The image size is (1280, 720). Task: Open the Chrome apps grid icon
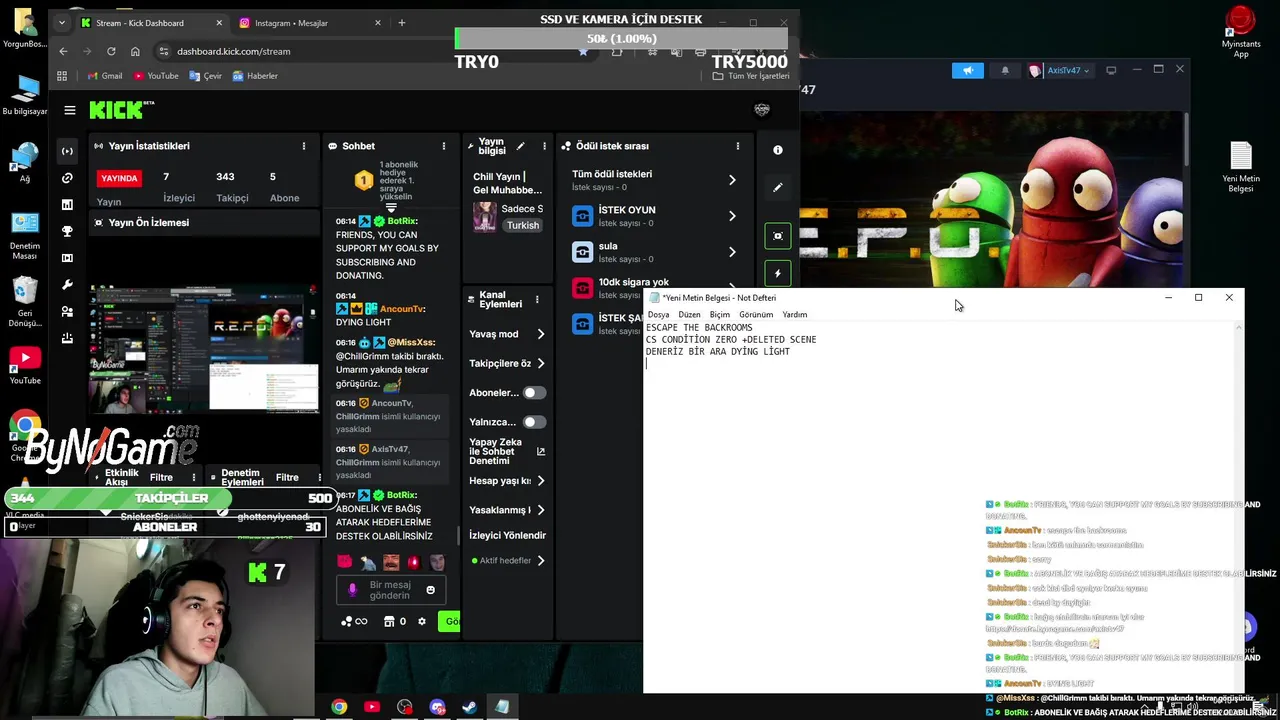tap(62, 76)
